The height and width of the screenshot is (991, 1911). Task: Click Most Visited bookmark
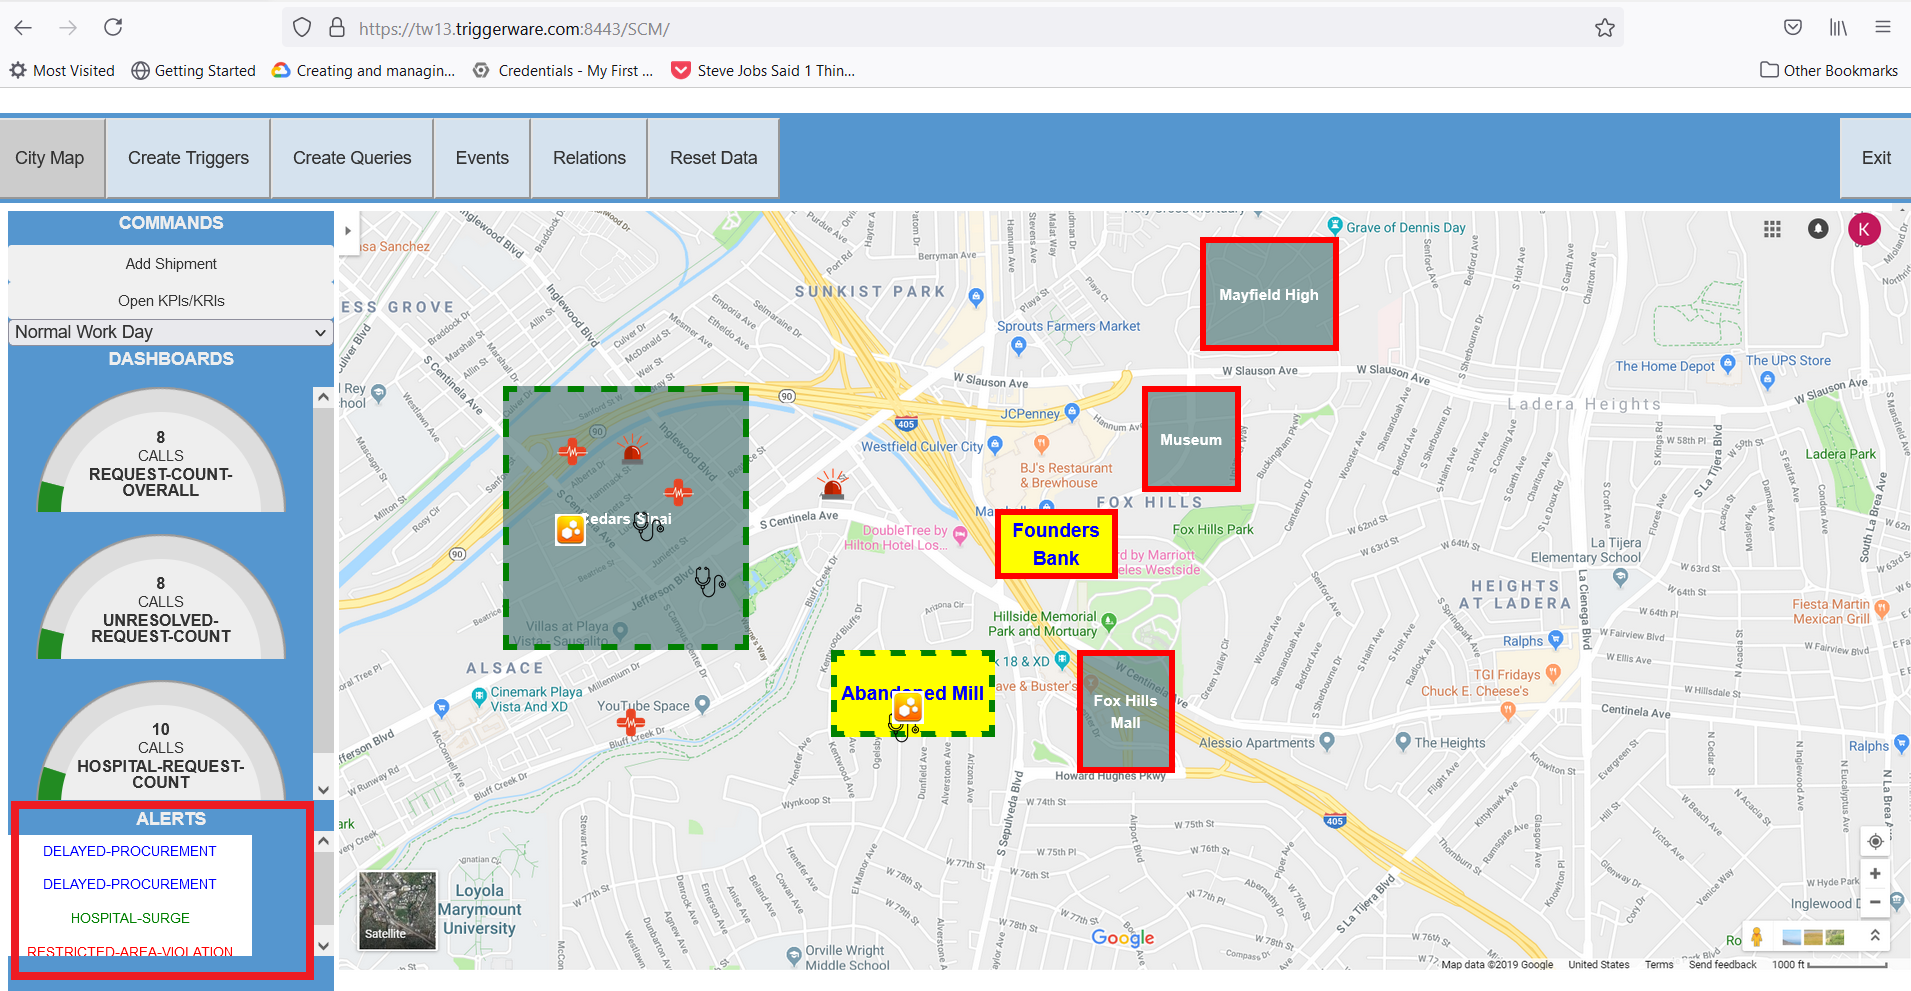pyautogui.click(x=62, y=70)
